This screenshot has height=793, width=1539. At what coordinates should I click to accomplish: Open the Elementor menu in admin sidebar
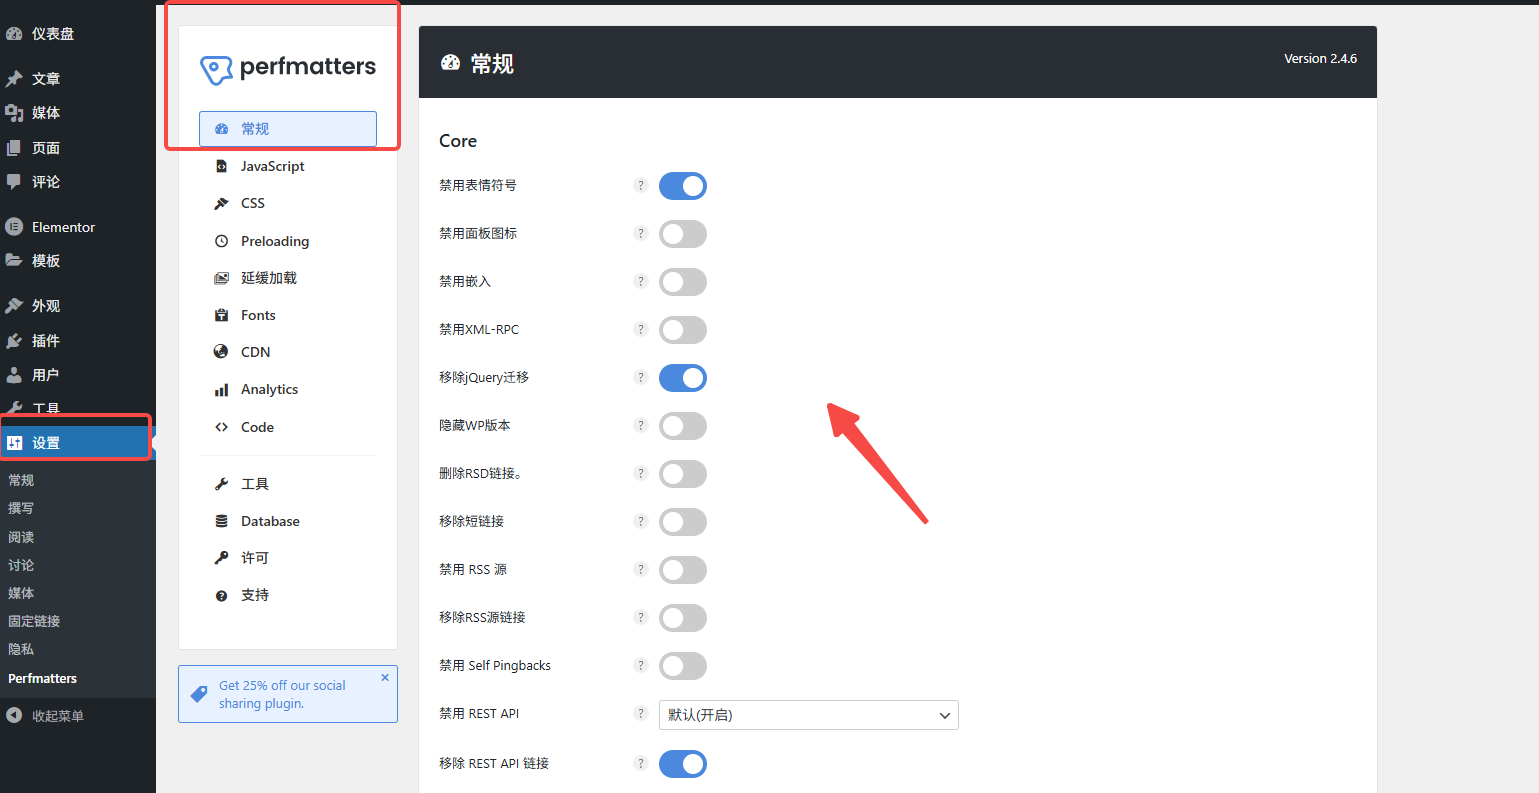[x=64, y=226]
